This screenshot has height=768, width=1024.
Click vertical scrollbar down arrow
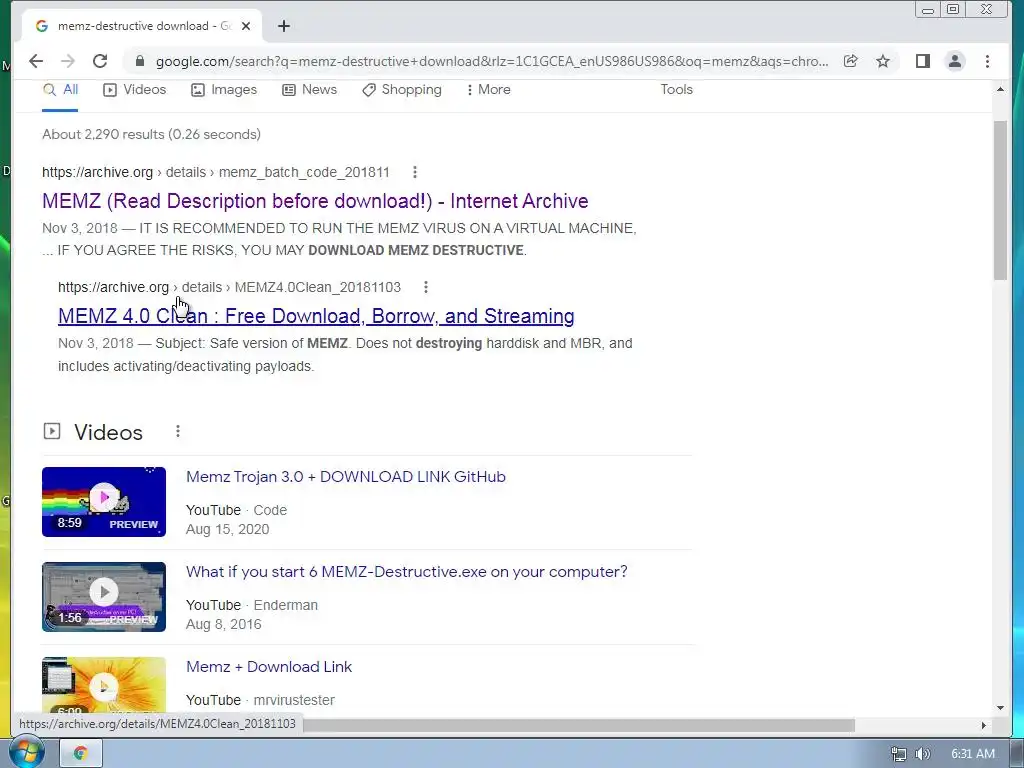tap(1000, 707)
